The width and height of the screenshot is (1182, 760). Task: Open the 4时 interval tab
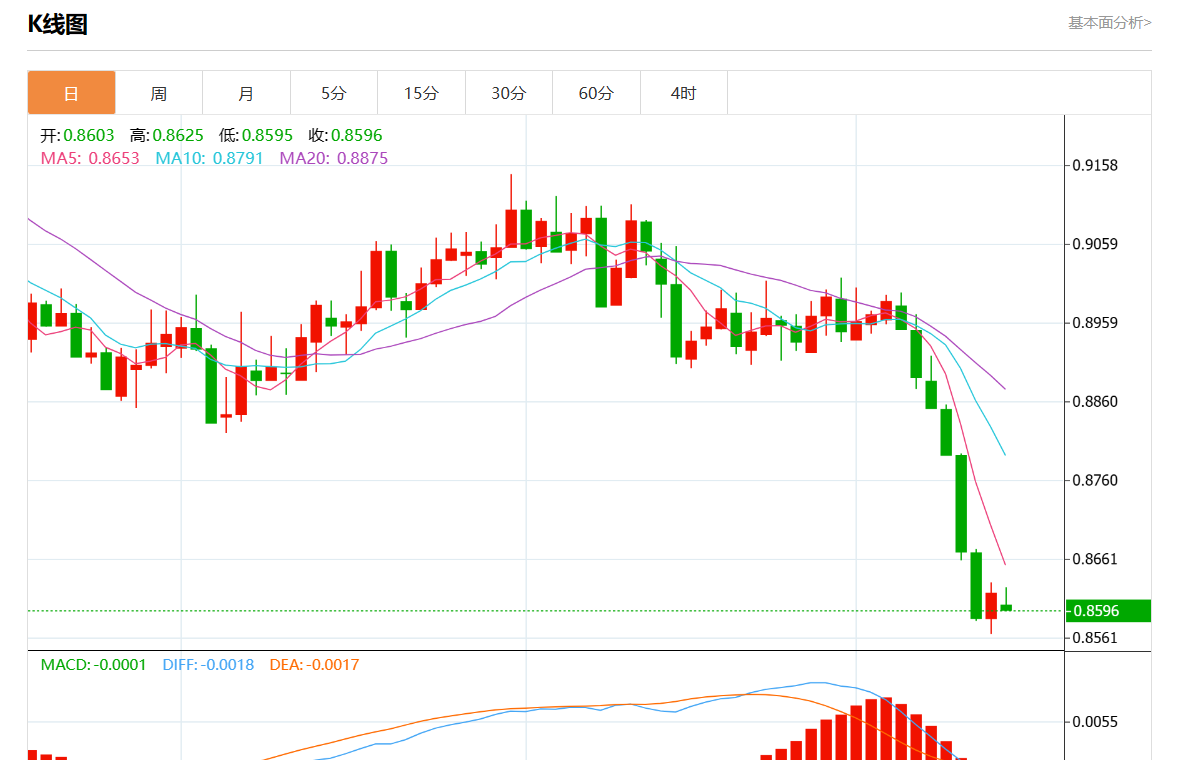(x=684, y=93)
